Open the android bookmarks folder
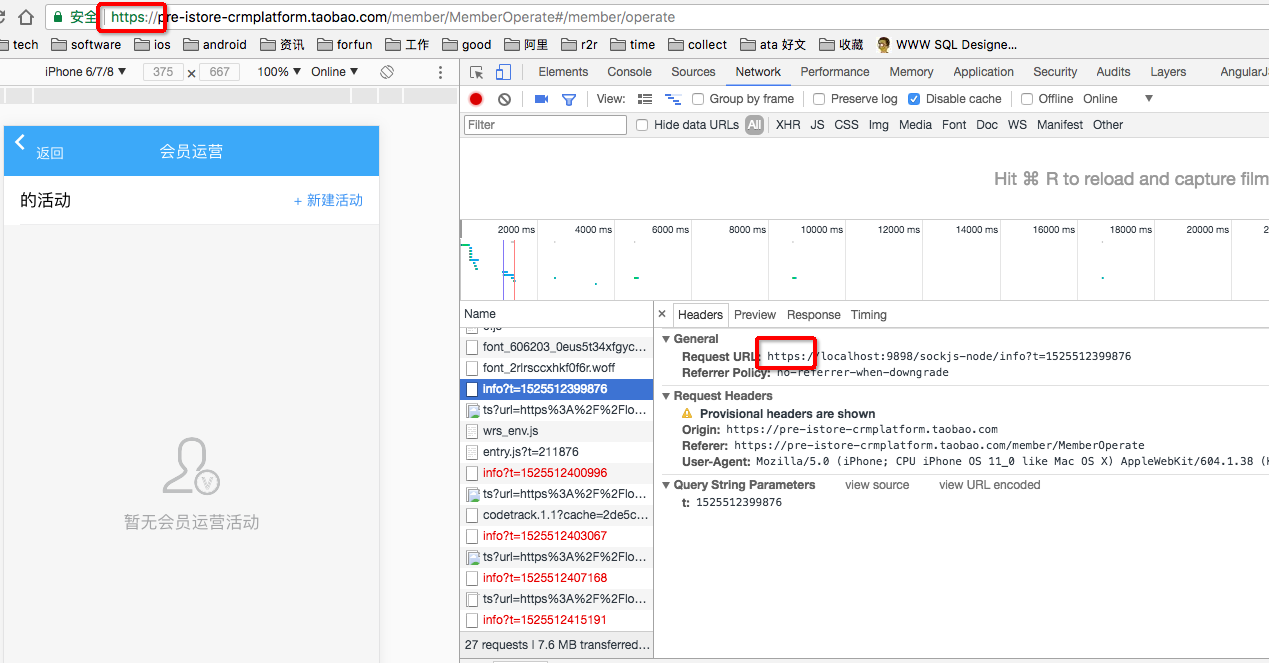This screenshot has height=663, width=1269. [214, 44]
